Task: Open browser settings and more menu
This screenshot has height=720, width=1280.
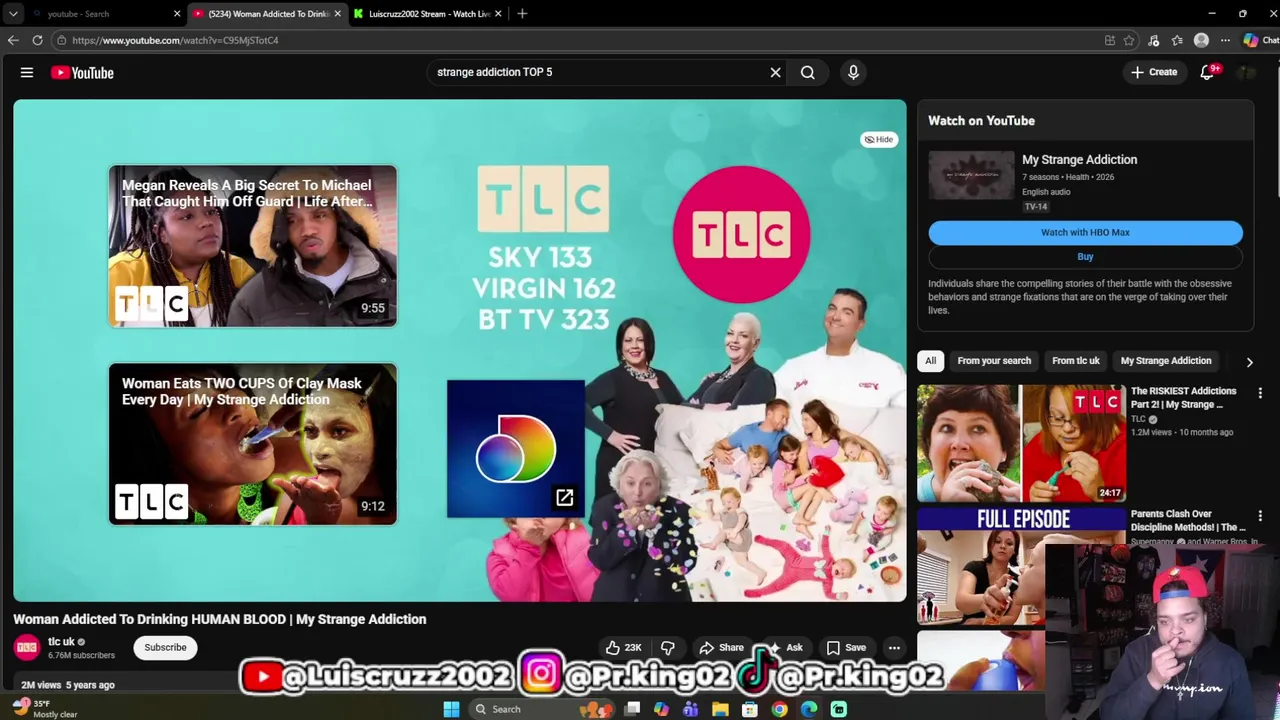Action: click(x=1225, y=40)
